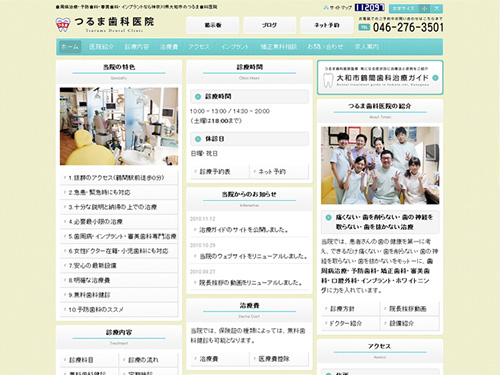Screen dimensions: 500x375
Task: Click the round bullet icon beside 休診日
Action: tap(198, 139)
